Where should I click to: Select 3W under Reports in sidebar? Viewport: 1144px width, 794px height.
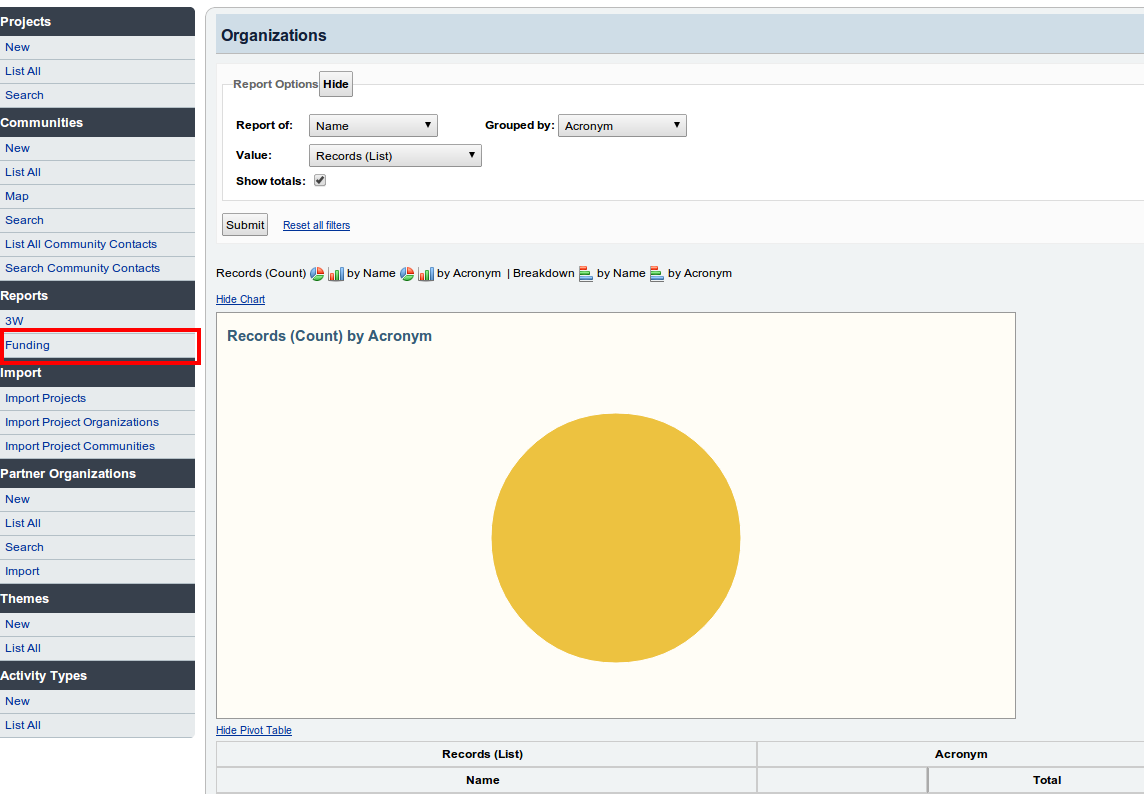[x=14, y=321]
